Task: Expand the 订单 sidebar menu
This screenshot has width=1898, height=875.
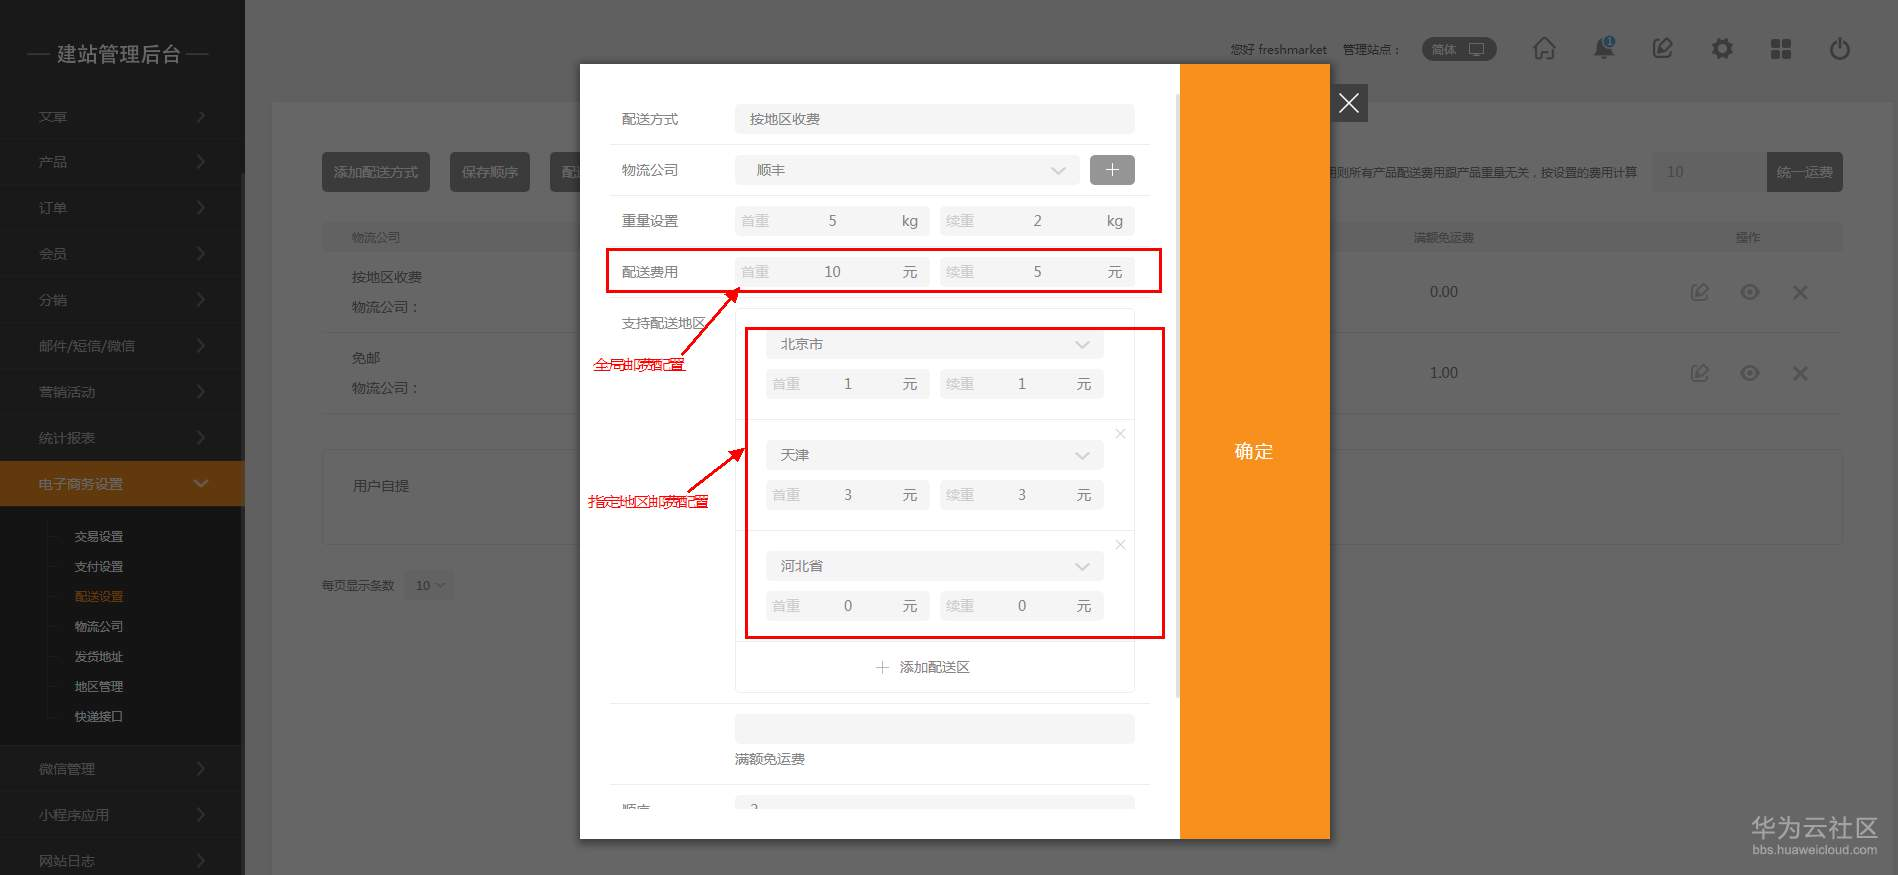Action: (122, 208)
